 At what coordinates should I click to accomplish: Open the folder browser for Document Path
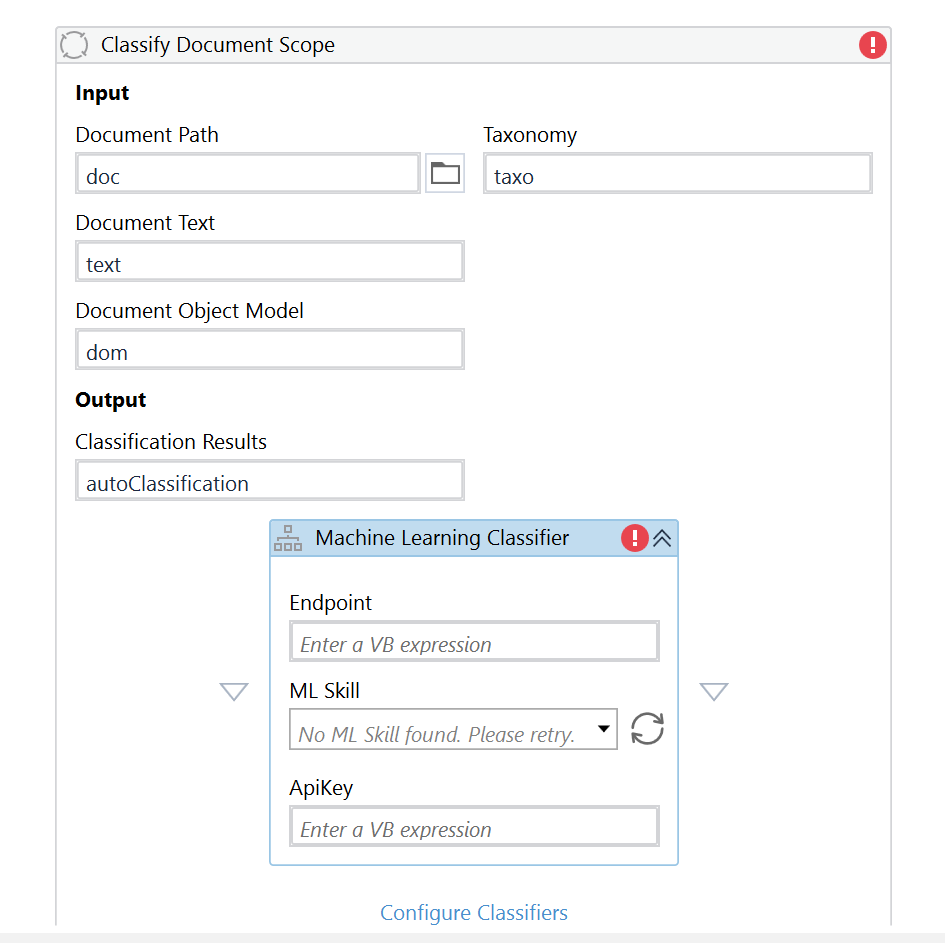click(x=444, y=172)
